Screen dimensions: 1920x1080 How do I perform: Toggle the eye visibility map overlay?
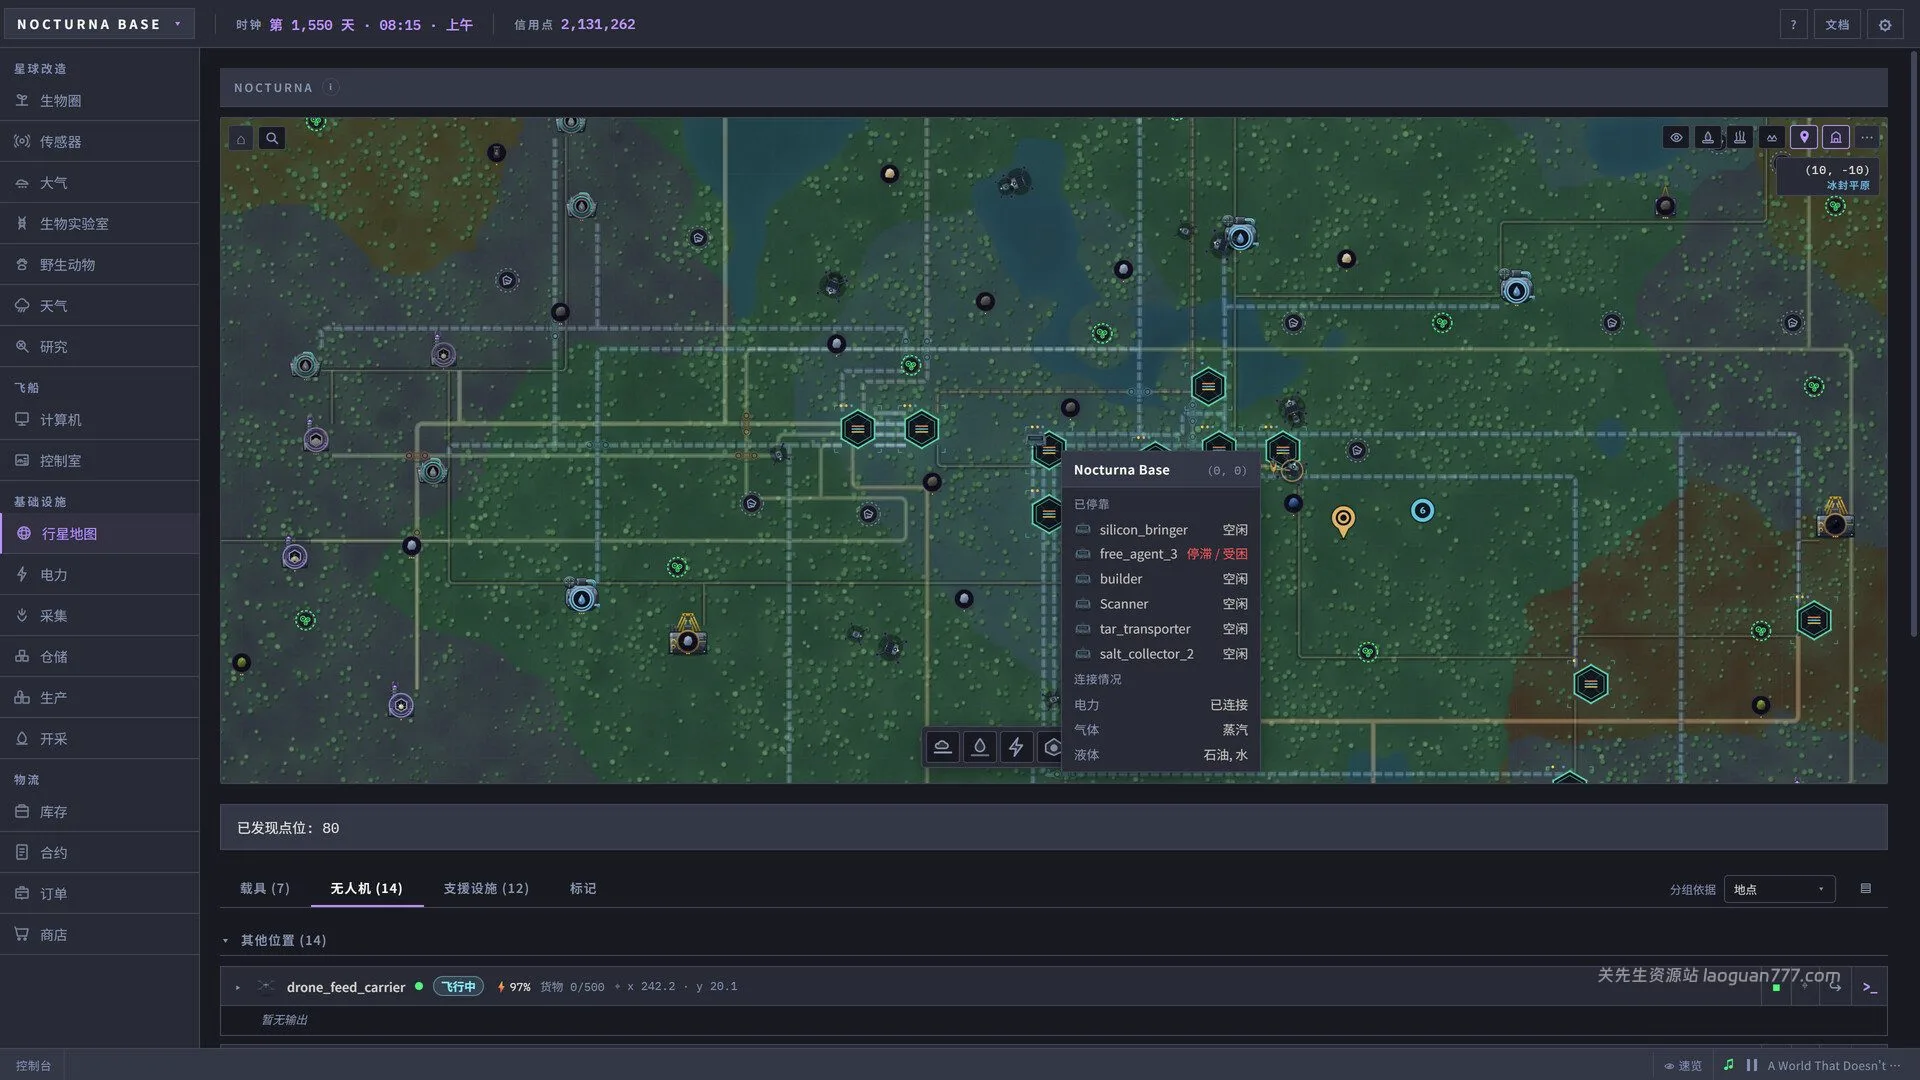click(1676, 138)
